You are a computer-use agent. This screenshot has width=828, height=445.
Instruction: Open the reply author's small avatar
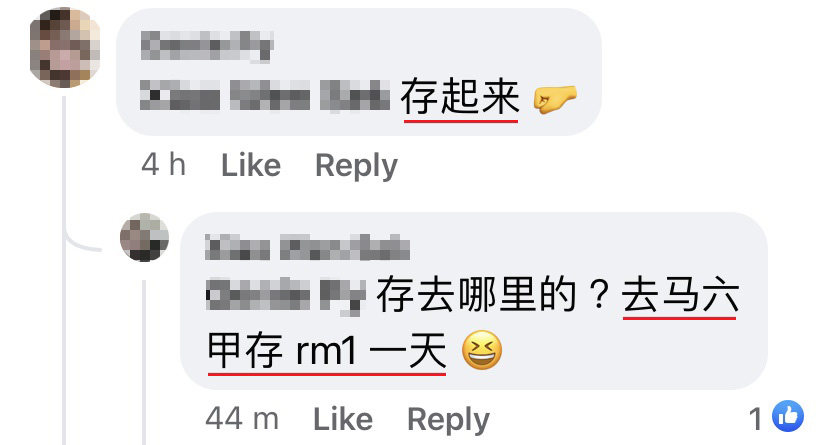pyautogui.click(x=144, y=237)
